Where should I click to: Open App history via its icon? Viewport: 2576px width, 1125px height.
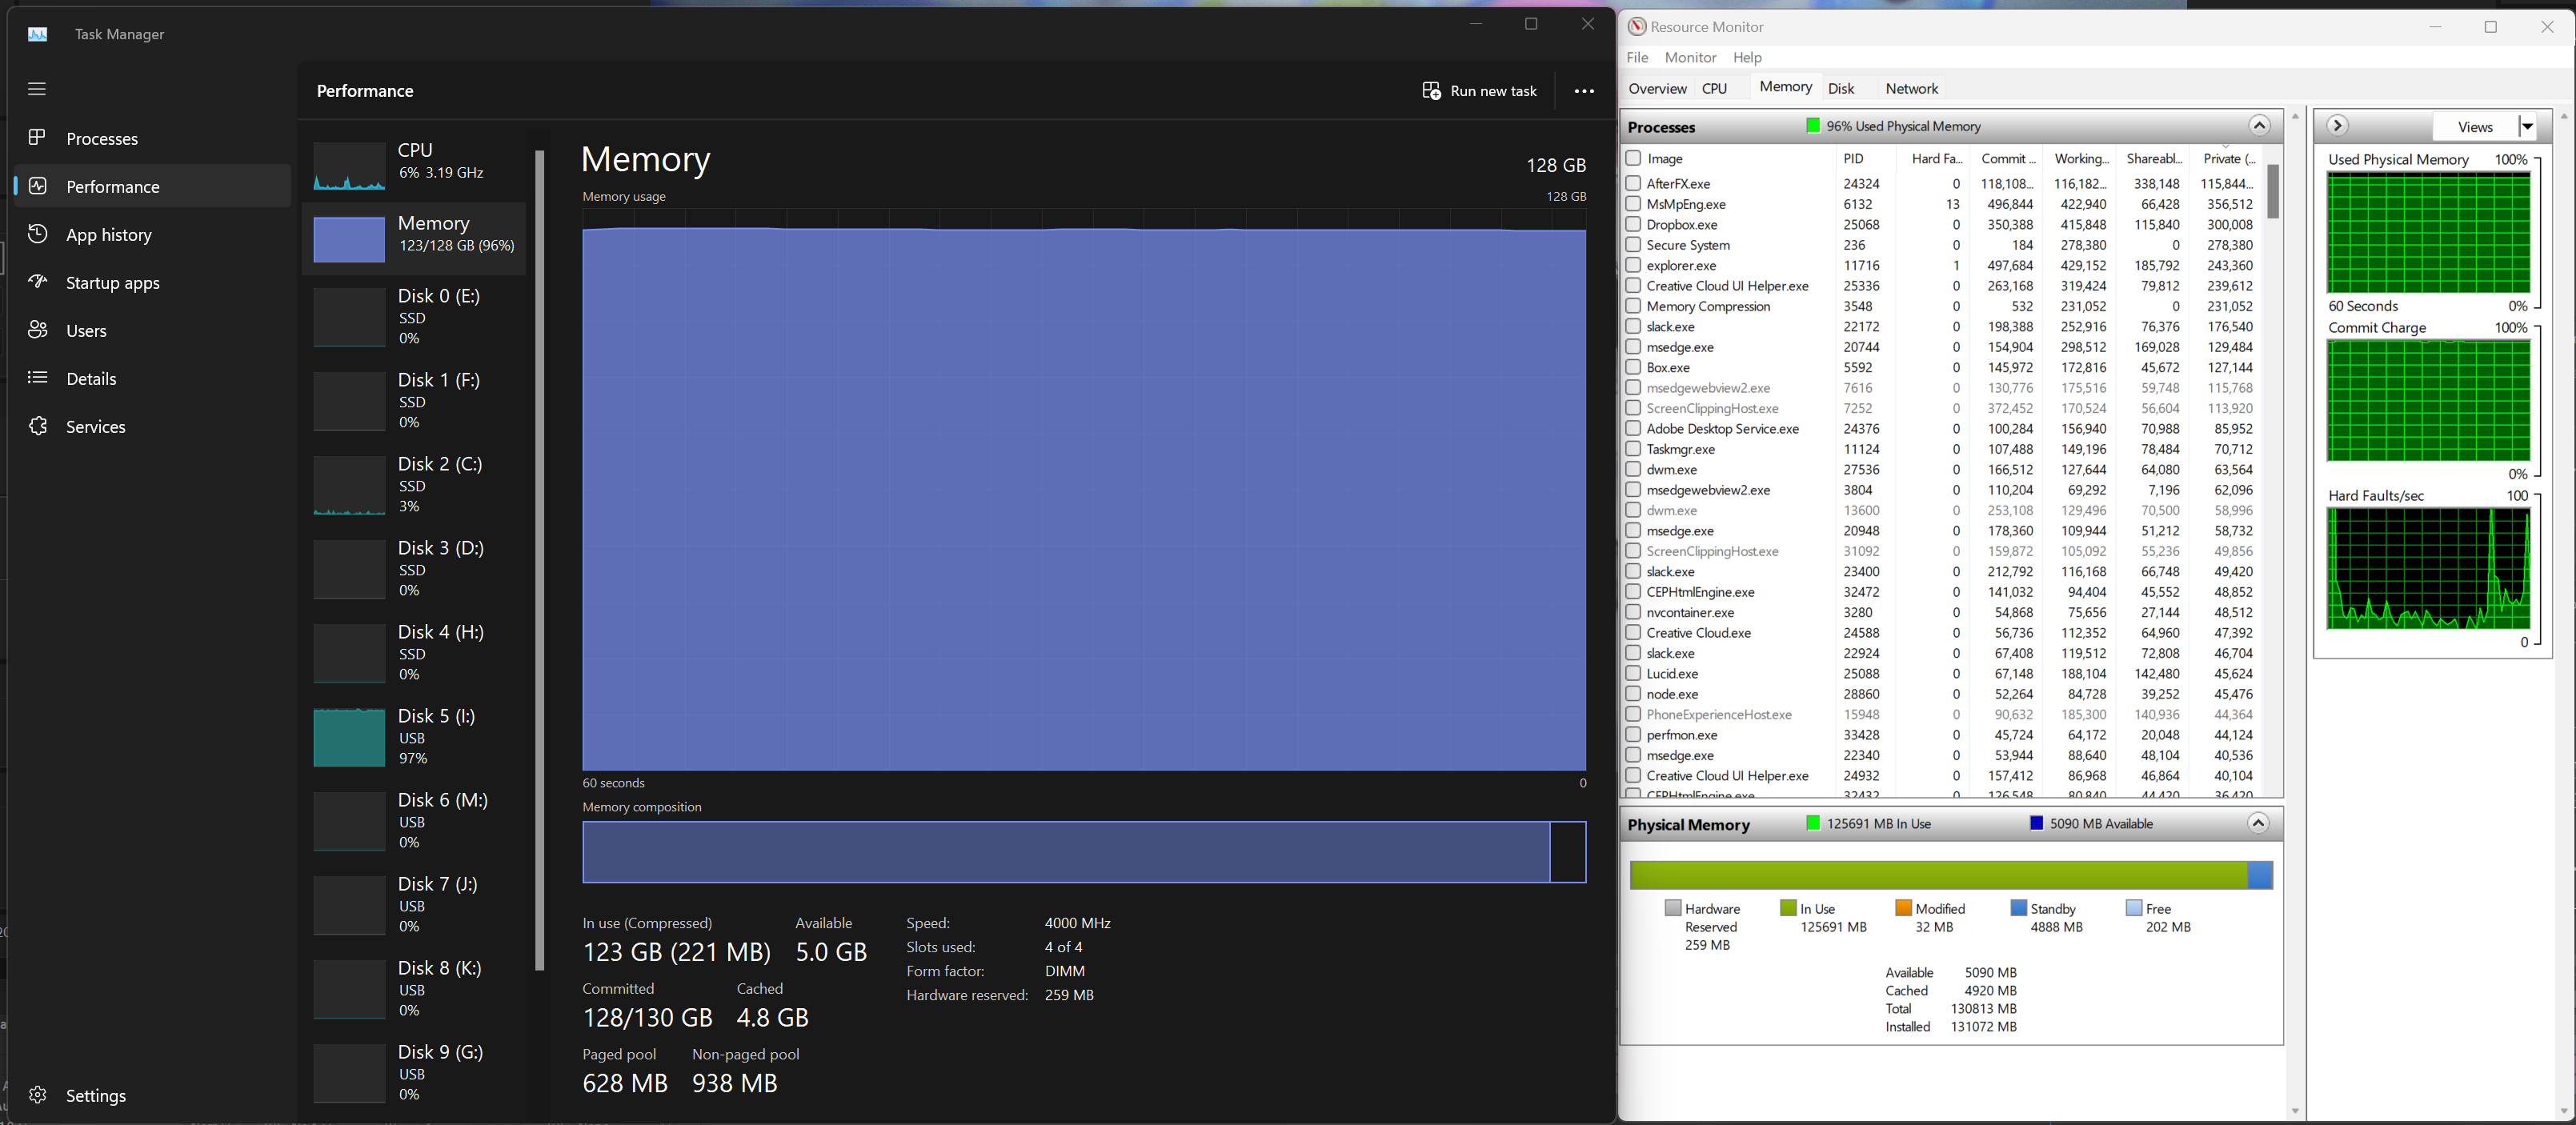click(37, 234)
